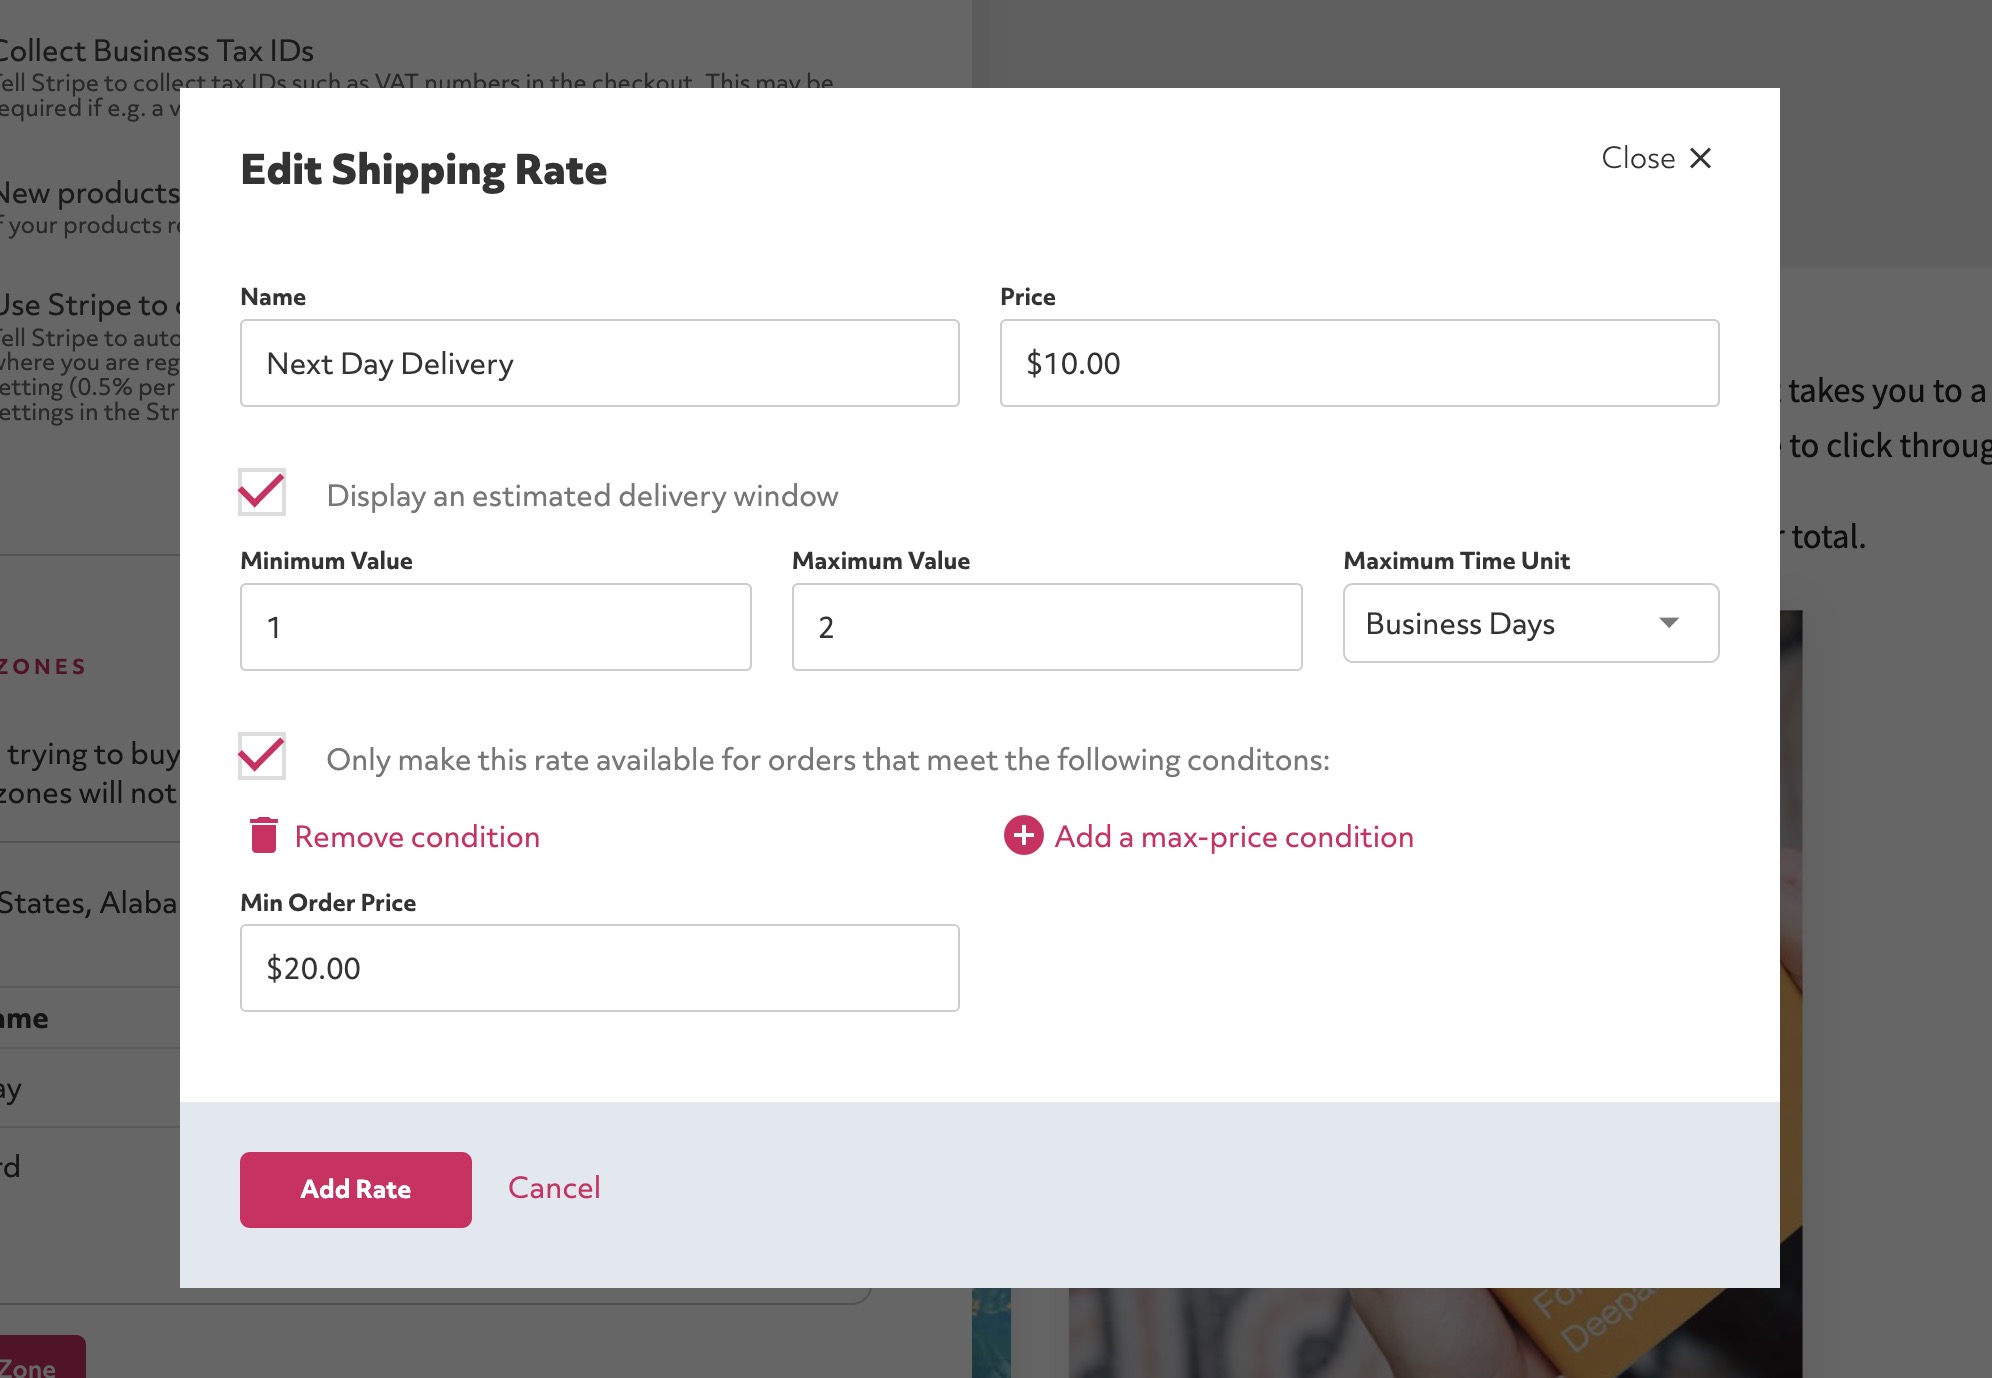Click the Name label
The width and height of the screenshot is (1992, 1378).
click(273, 297)
